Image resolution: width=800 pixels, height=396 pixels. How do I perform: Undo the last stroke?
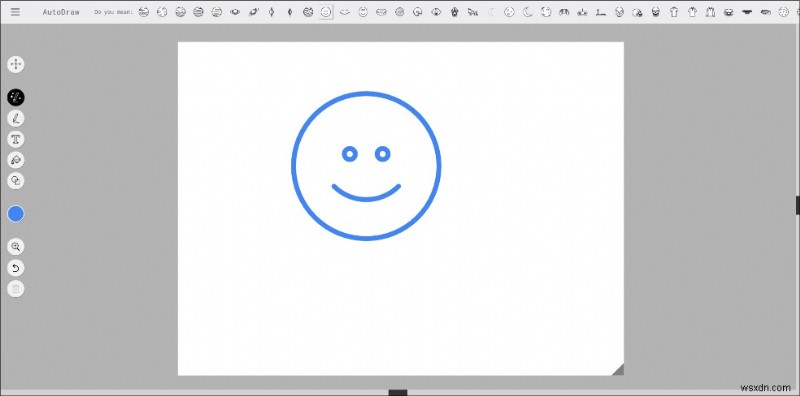(x=16, y=268)
